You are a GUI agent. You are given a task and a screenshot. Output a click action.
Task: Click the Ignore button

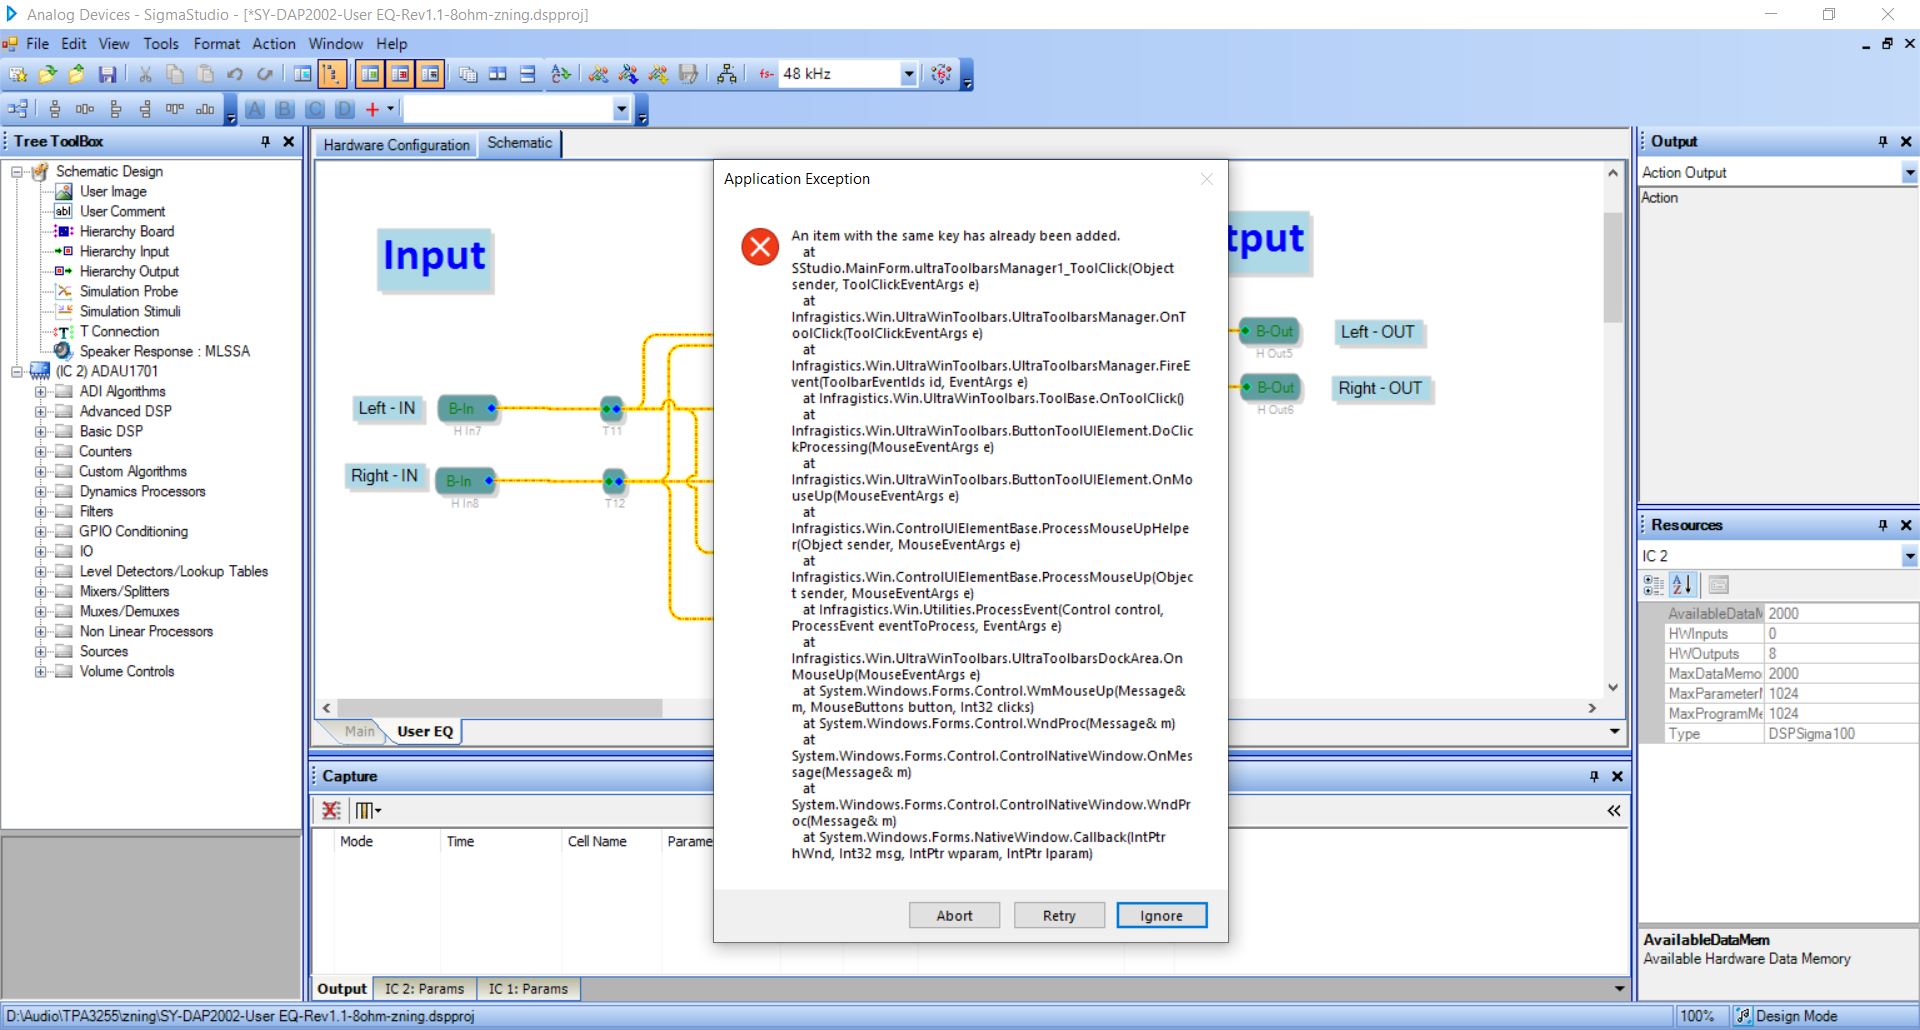tap(1161, 915)
